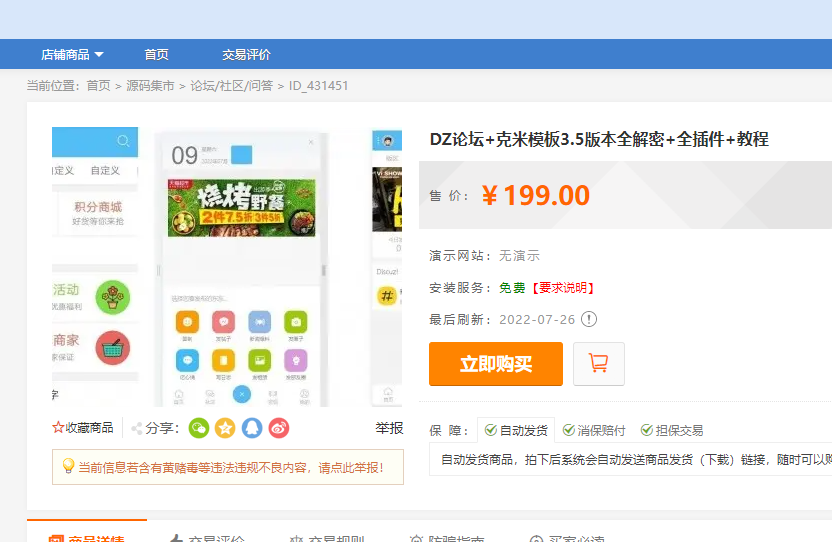Click the 源码集市 breadcrumb link
The height and width of the screenshot is (542, 832).
coord(150,86)
